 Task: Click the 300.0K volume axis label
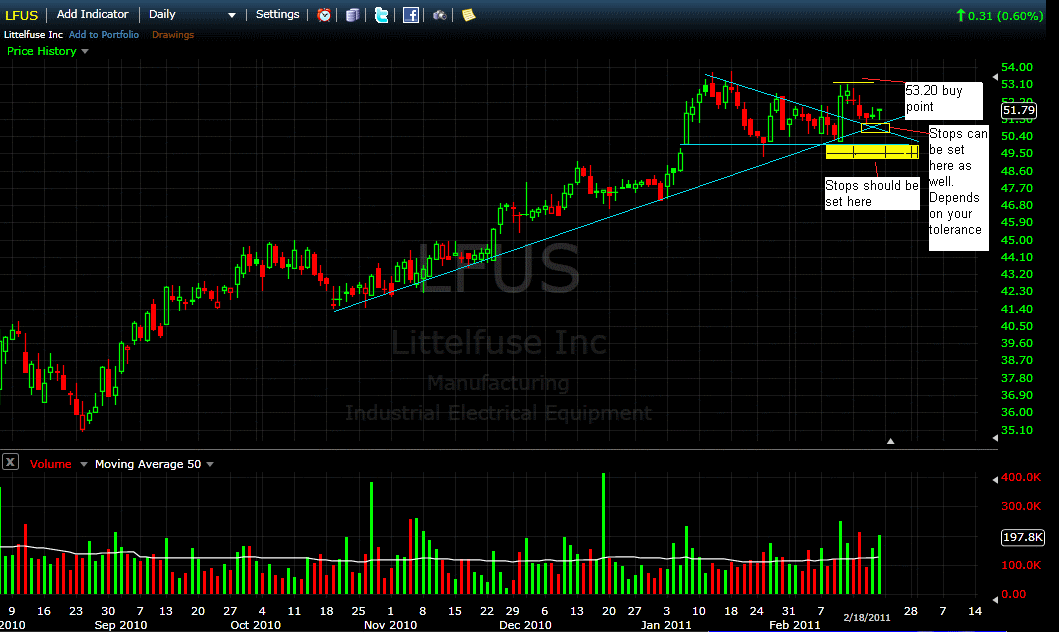point(1021,506)
